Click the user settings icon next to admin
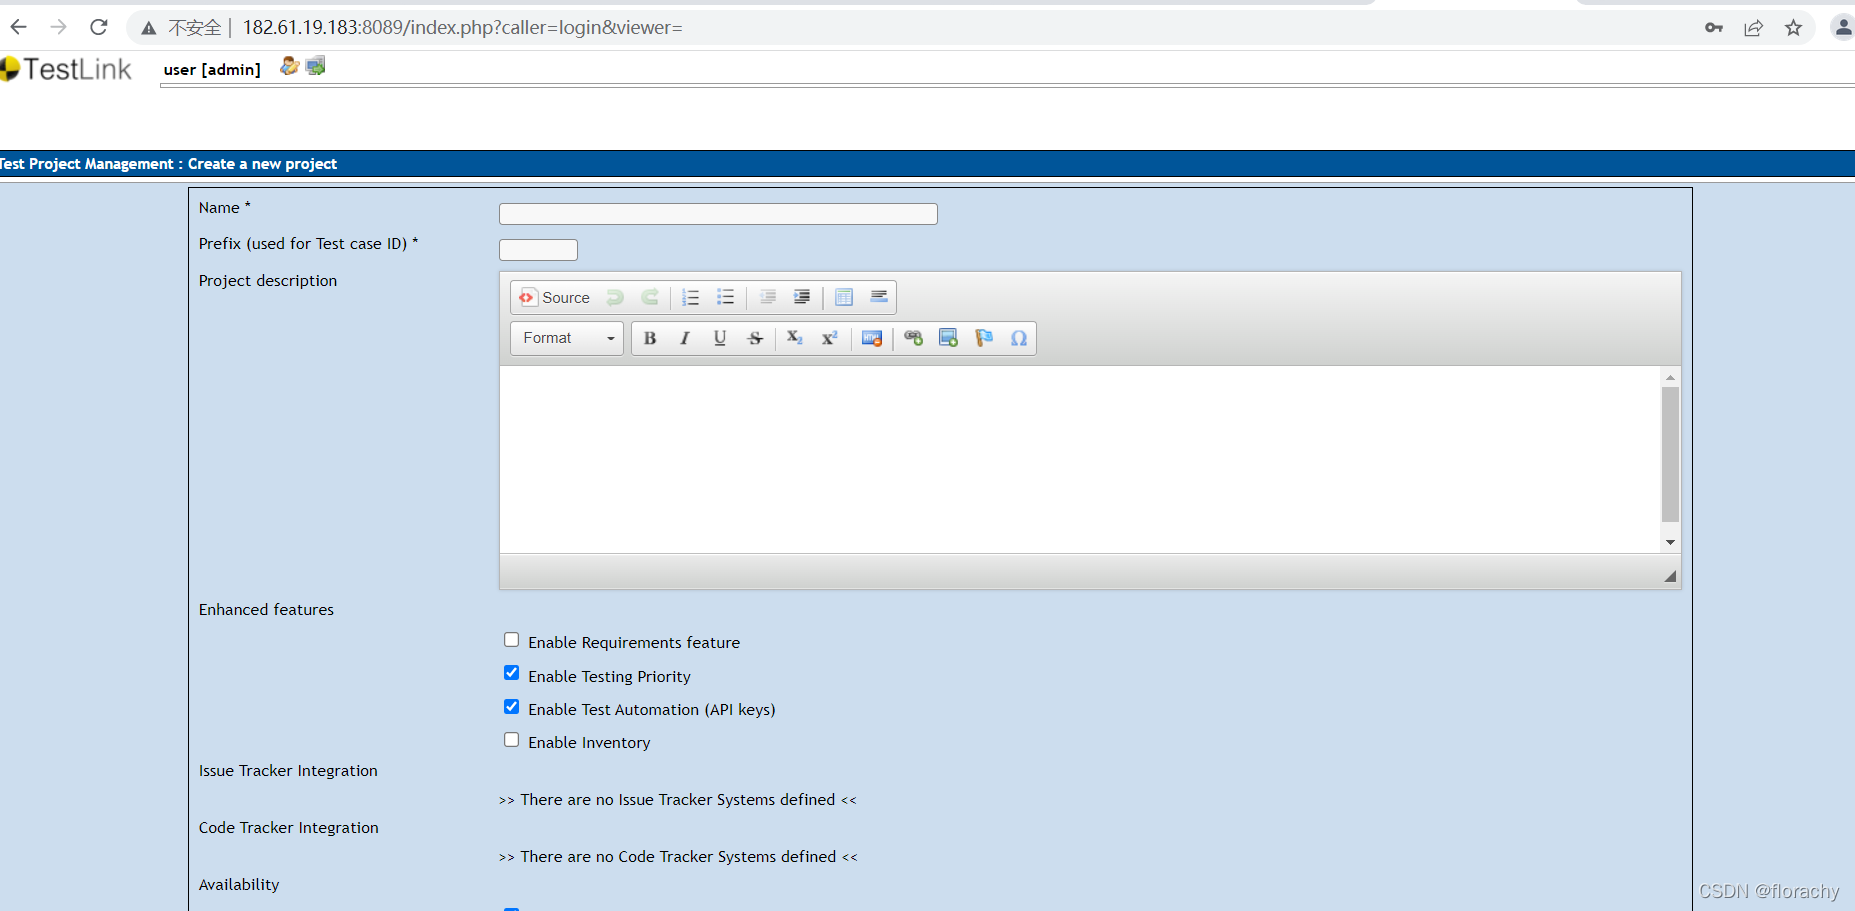 click(289, 67)
